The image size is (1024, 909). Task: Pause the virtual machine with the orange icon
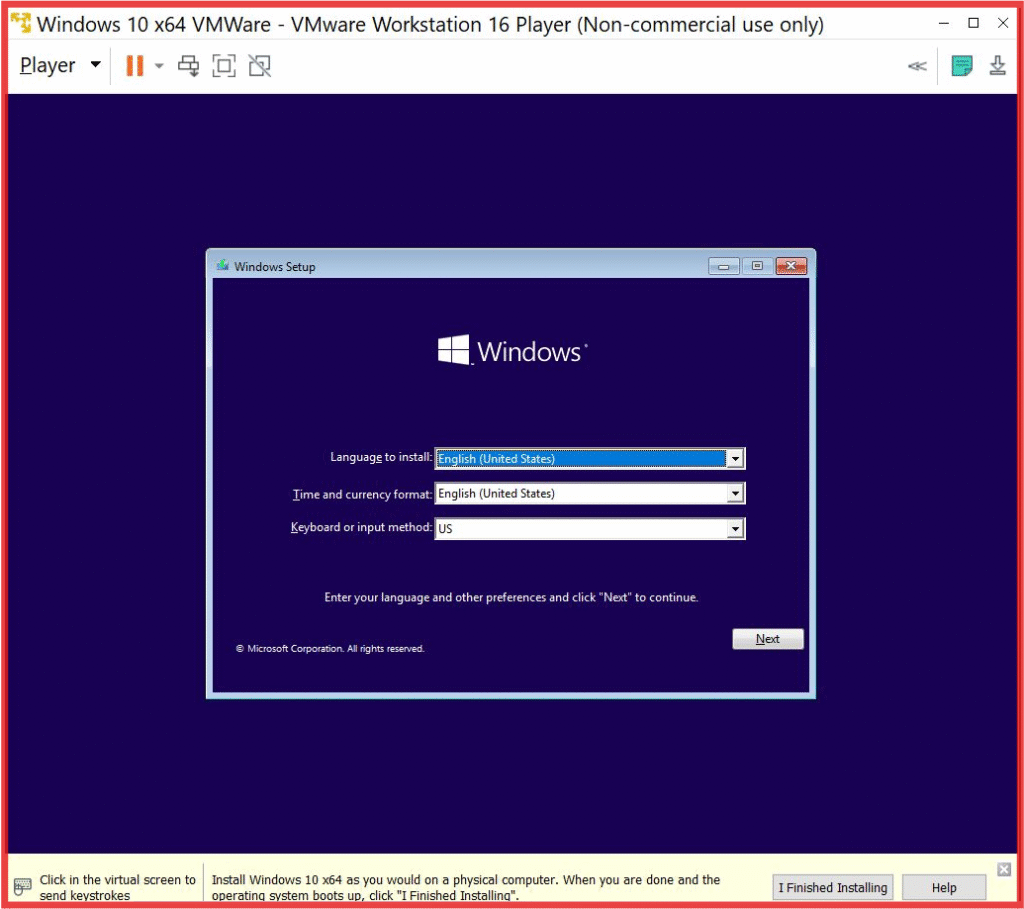(134, 66)
